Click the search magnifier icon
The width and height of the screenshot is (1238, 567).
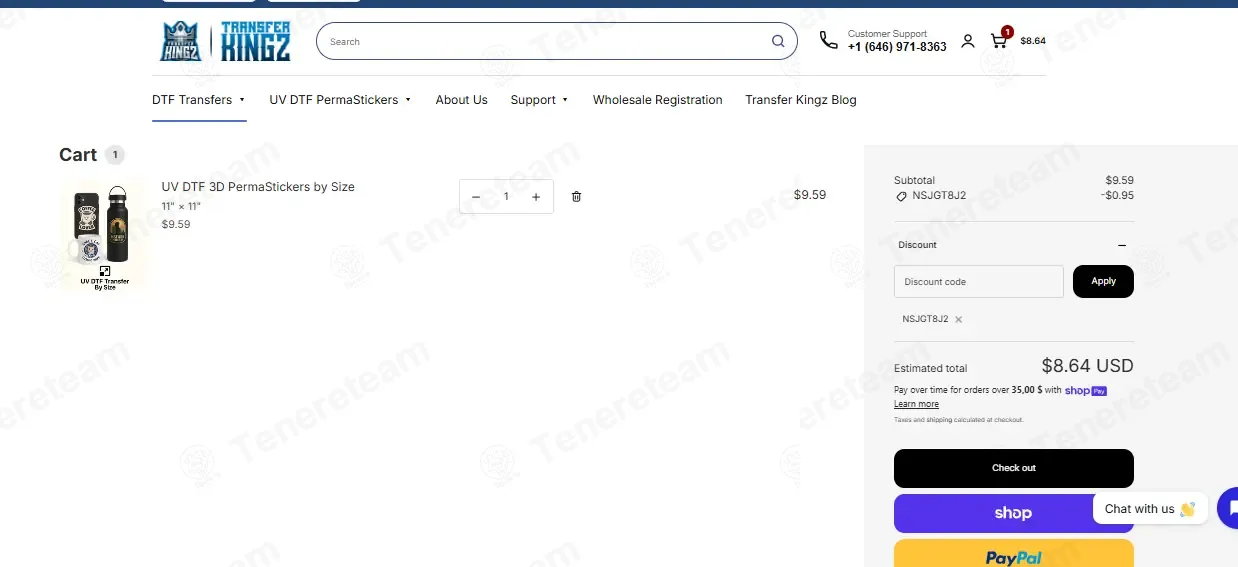(x=778, y=41)
